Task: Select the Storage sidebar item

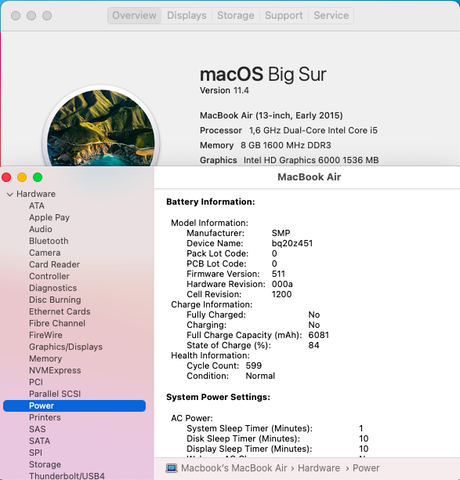Action: [45, 465]
